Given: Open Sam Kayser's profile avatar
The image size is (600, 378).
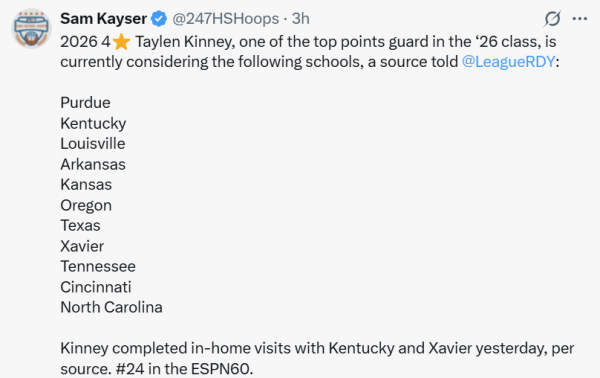Looking at the screenshot, I should pos(31,28).
